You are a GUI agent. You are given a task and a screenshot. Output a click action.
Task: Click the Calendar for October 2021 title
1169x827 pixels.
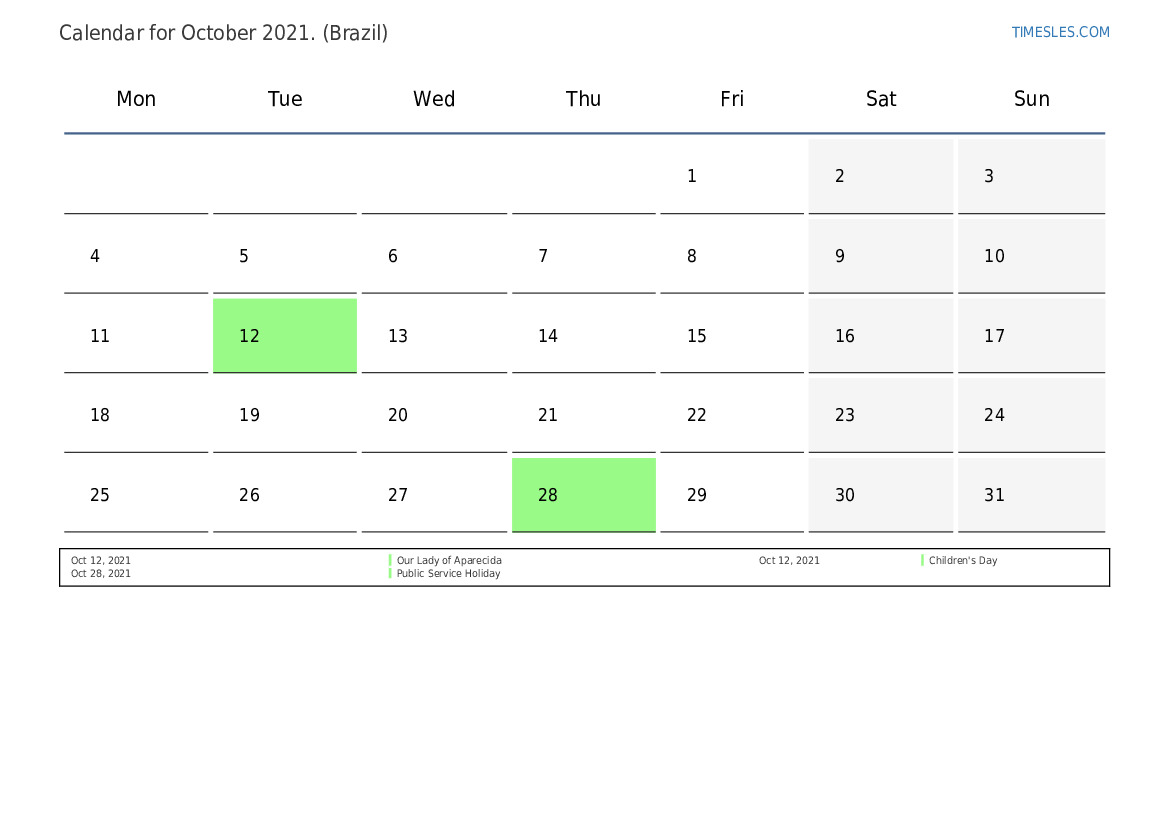223,33
